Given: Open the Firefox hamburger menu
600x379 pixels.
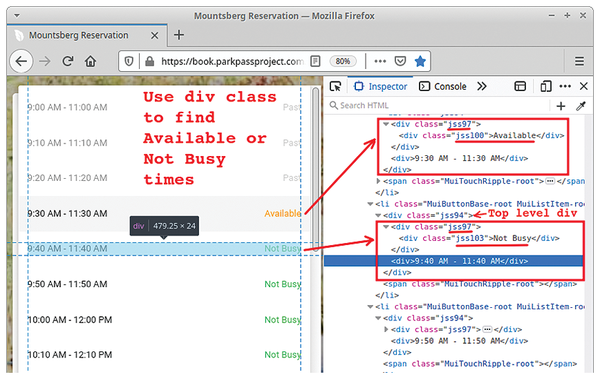Looking at the screenshot, I should tap(579, 61).
